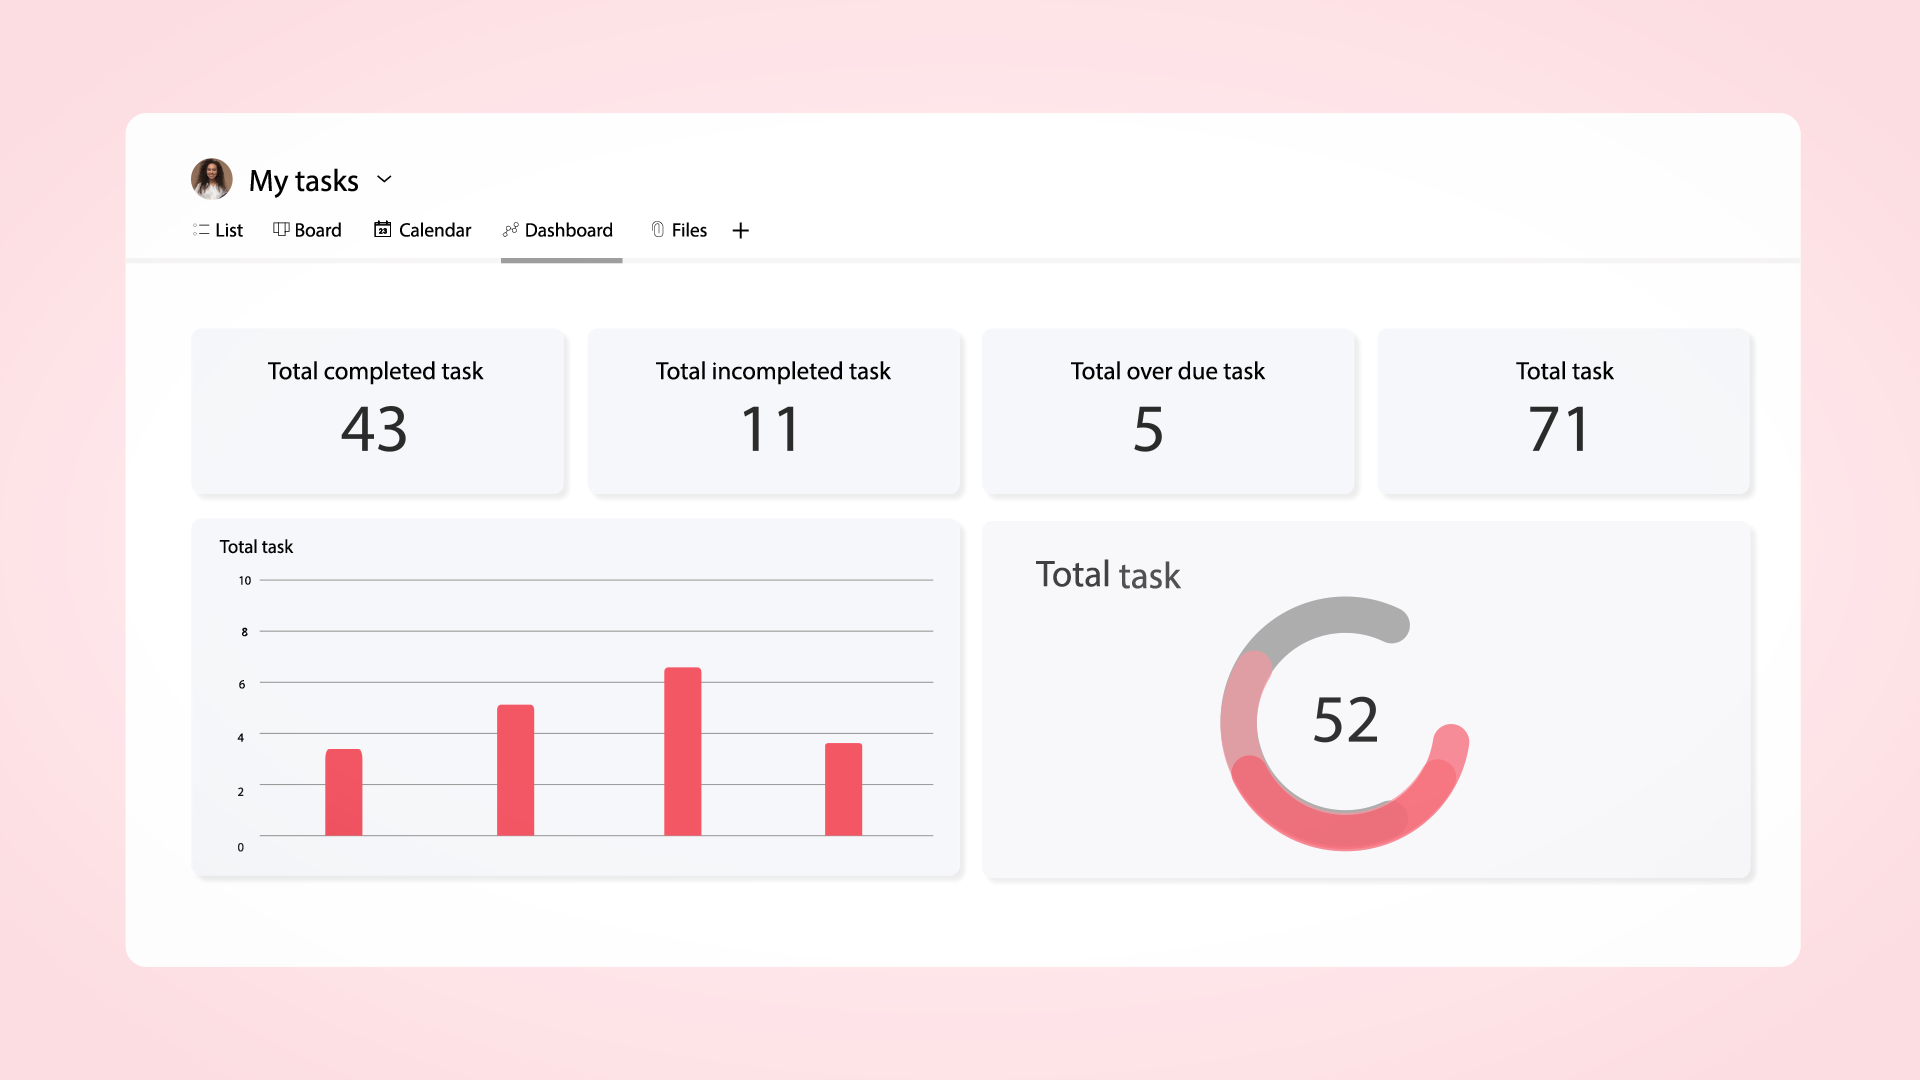Select the Total task 71 card
Viewport: 1920px width, 1080px height.
[1564, 412]
